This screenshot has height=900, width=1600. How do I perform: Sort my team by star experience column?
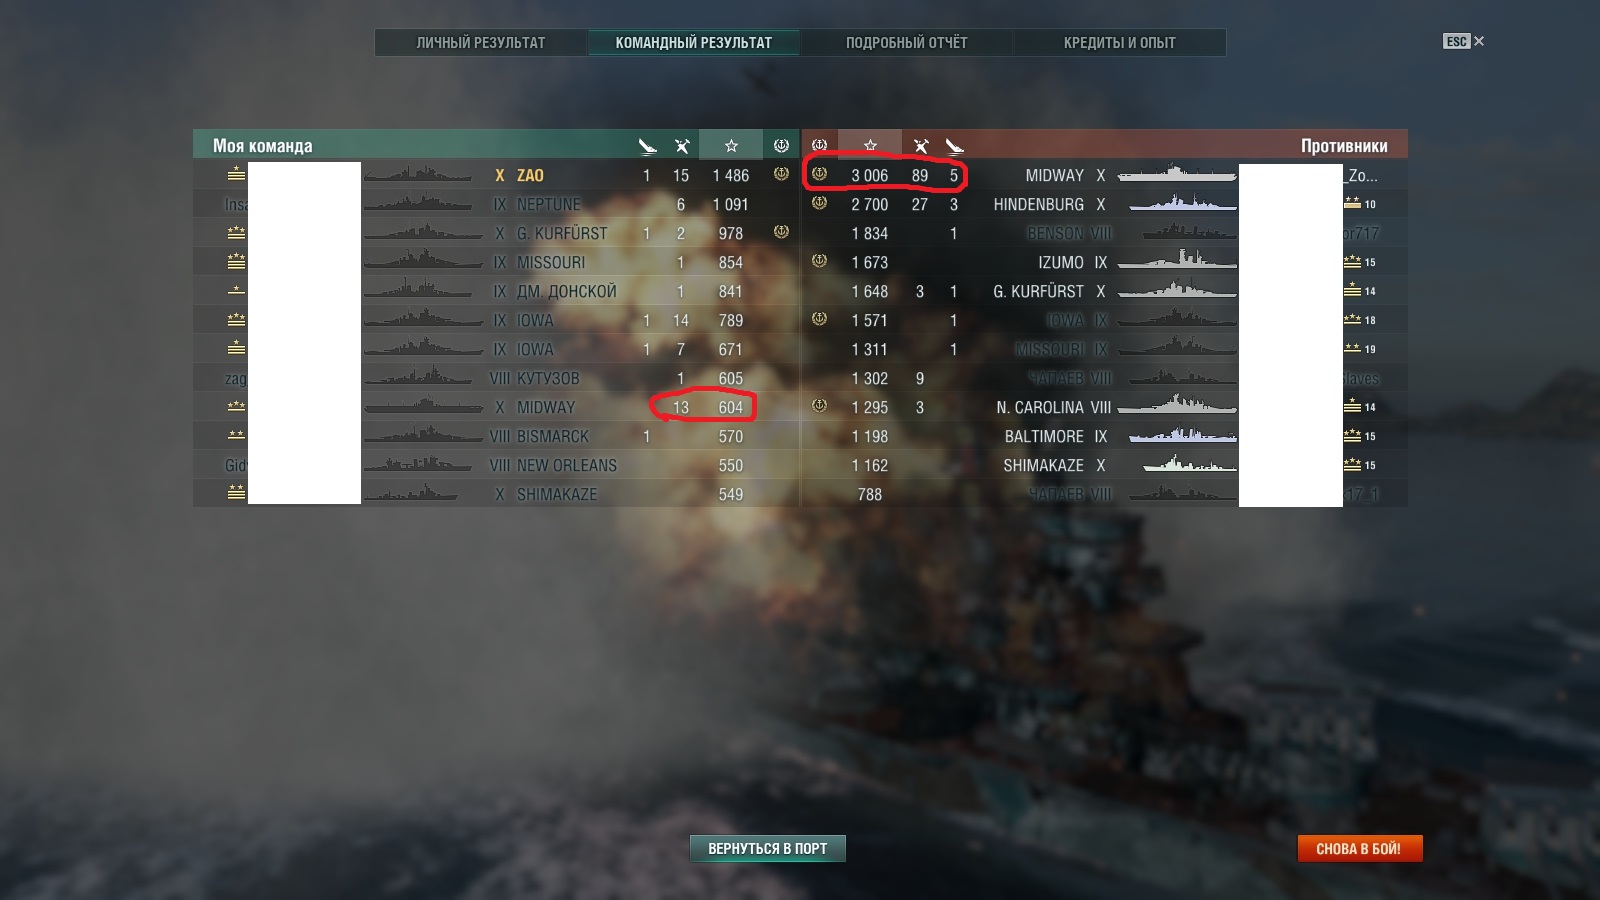point(731,146)
